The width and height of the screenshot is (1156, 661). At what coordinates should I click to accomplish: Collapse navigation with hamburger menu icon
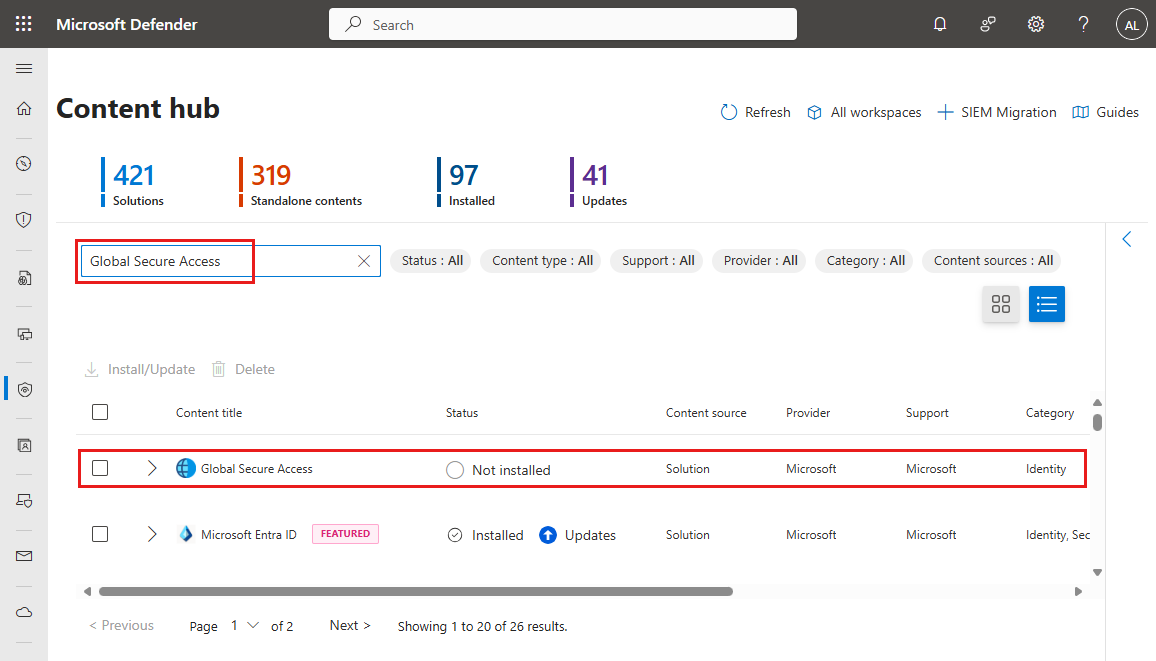click(24, 69)
